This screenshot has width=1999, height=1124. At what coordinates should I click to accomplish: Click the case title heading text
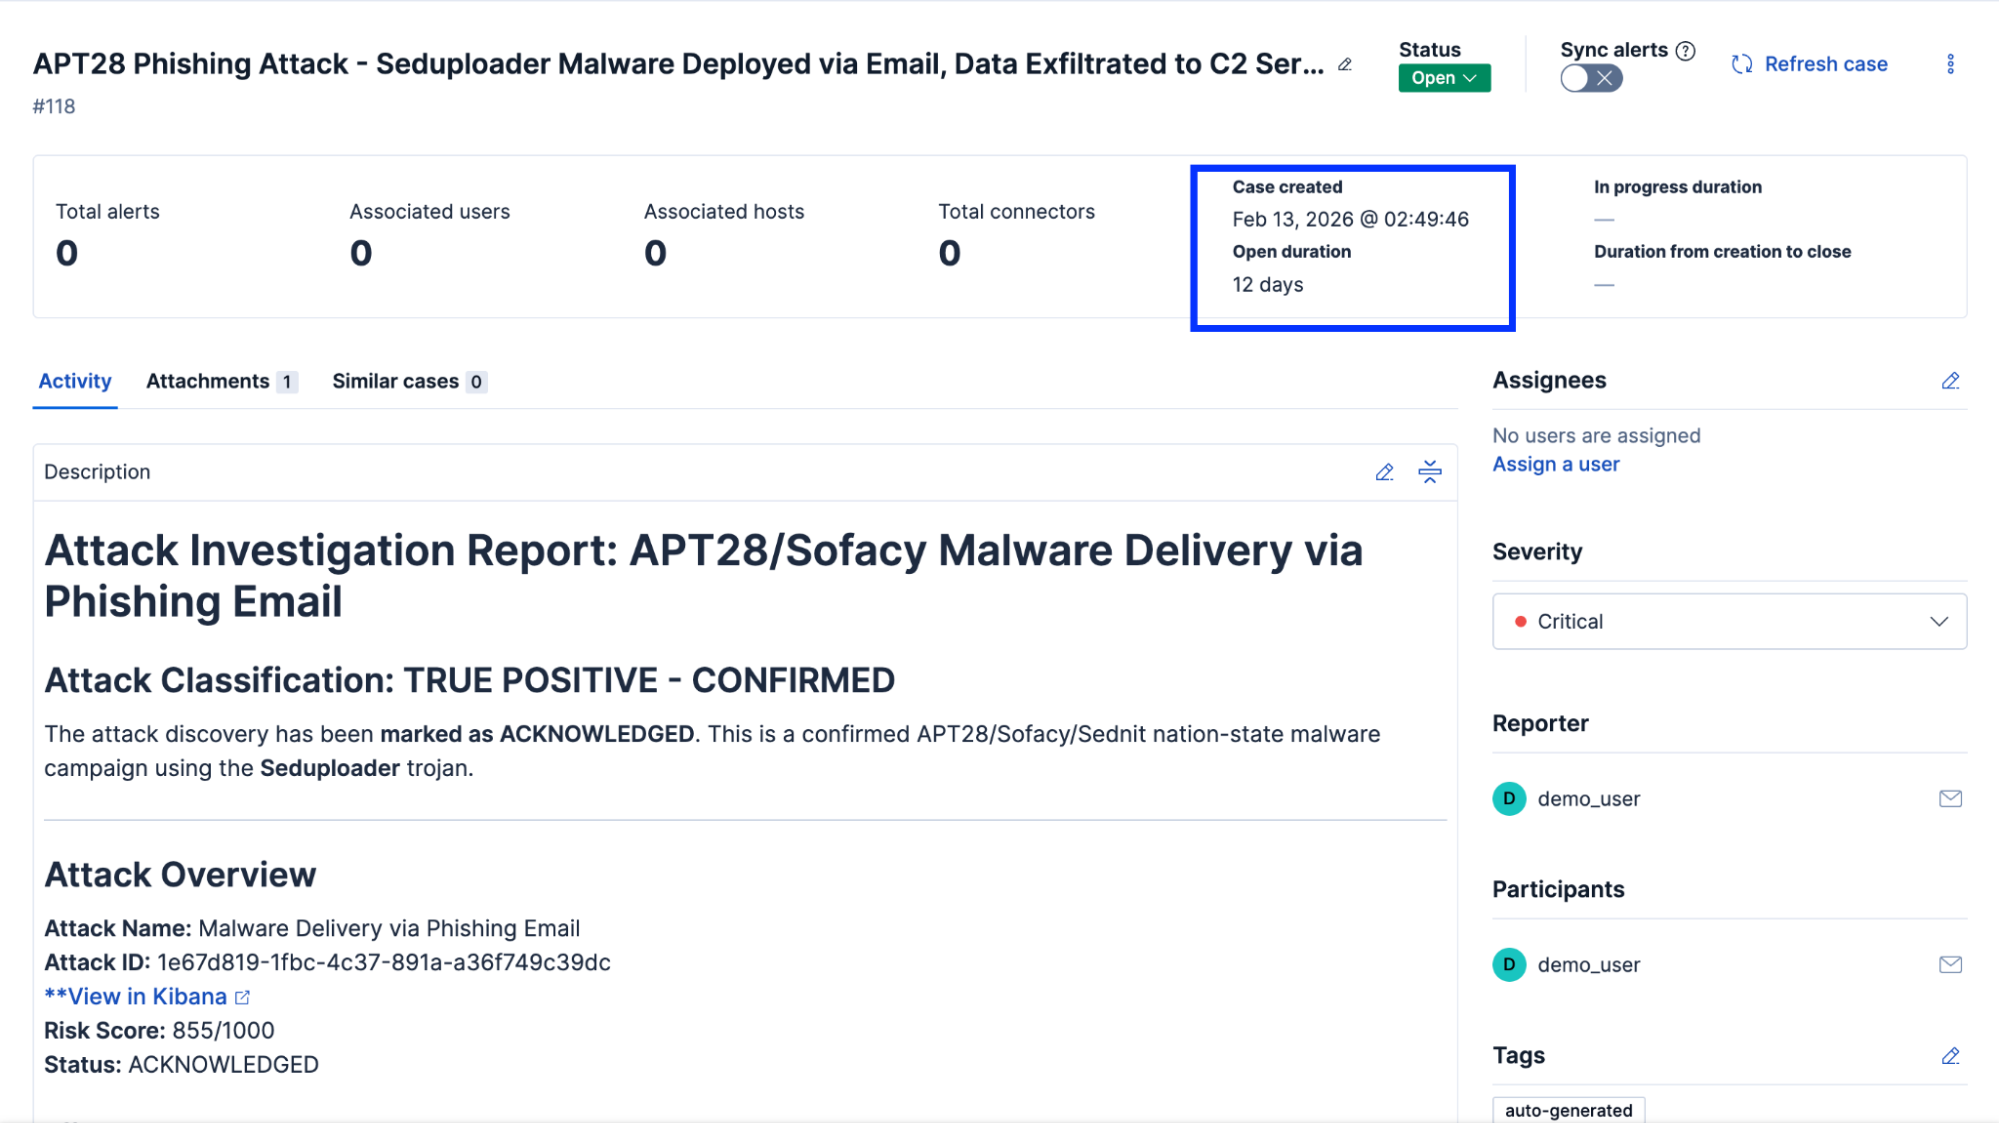[678, 64]
